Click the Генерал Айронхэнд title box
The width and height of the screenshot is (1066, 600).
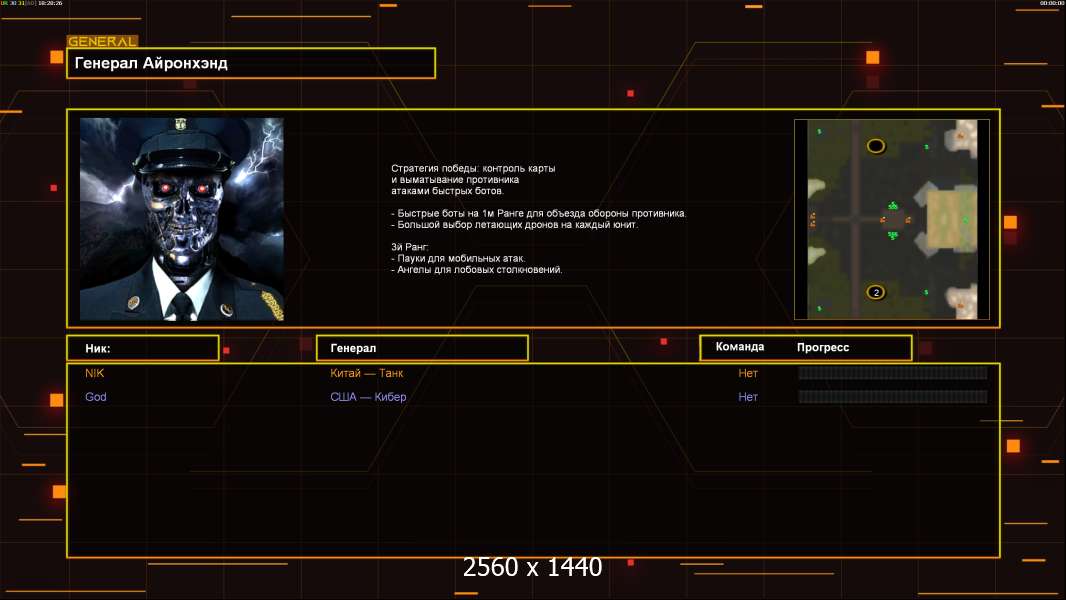coord(251,63)
